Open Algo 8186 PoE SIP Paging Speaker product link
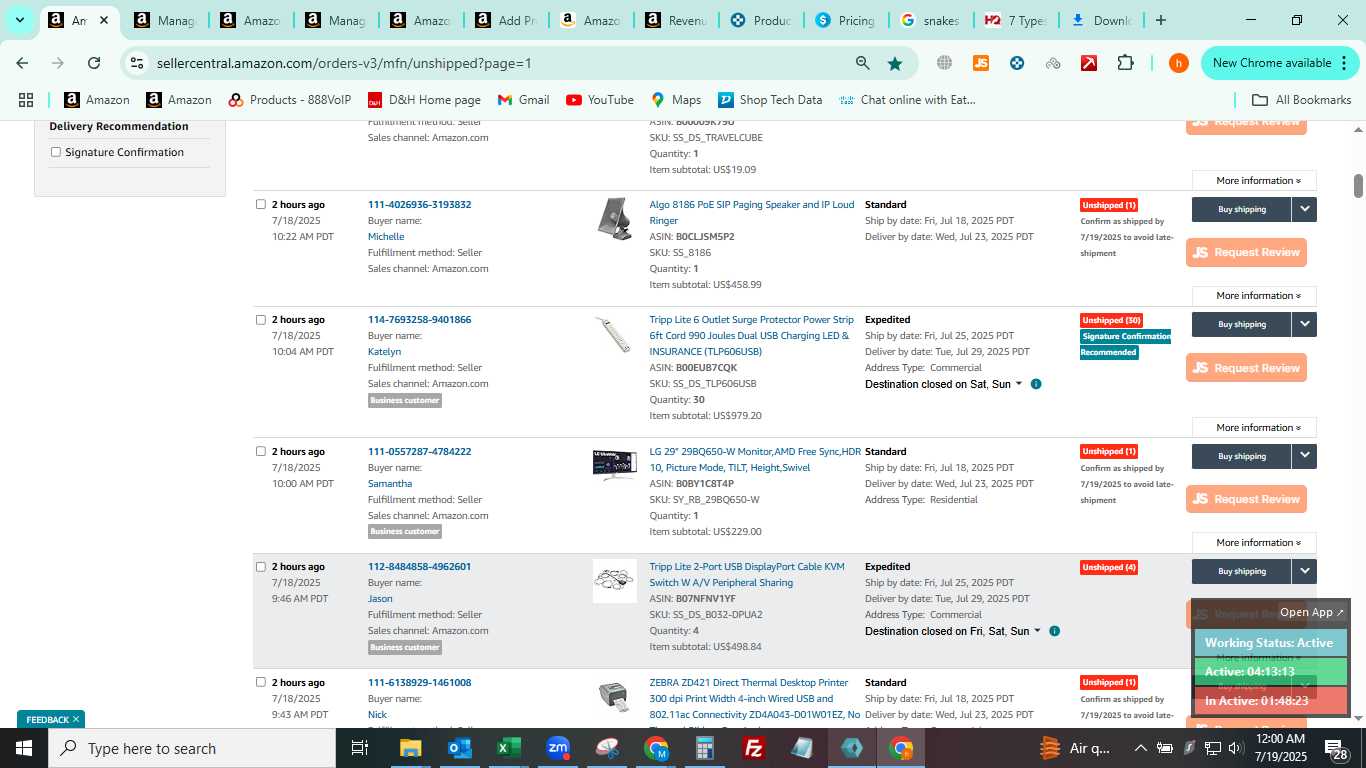The image size is (1366, 768). click(752, 212)
